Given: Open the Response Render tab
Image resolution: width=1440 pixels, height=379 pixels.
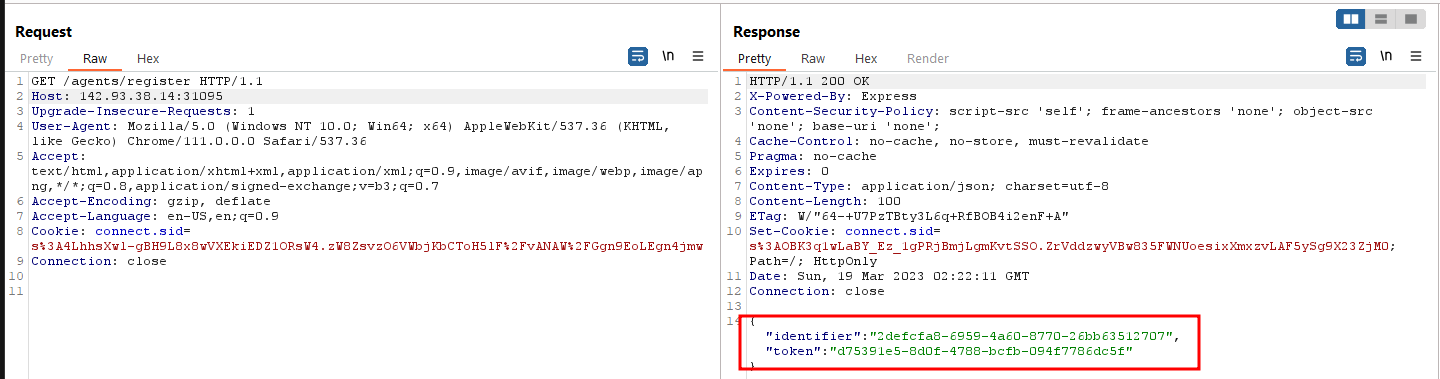Looking at the screenshot, I should pos(927,59).
